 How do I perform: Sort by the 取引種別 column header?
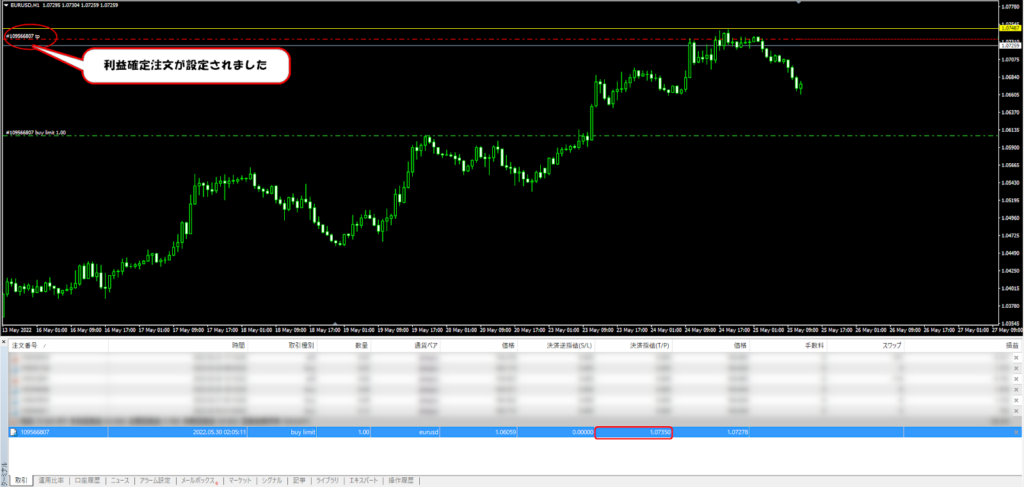[x=283, y=345]
